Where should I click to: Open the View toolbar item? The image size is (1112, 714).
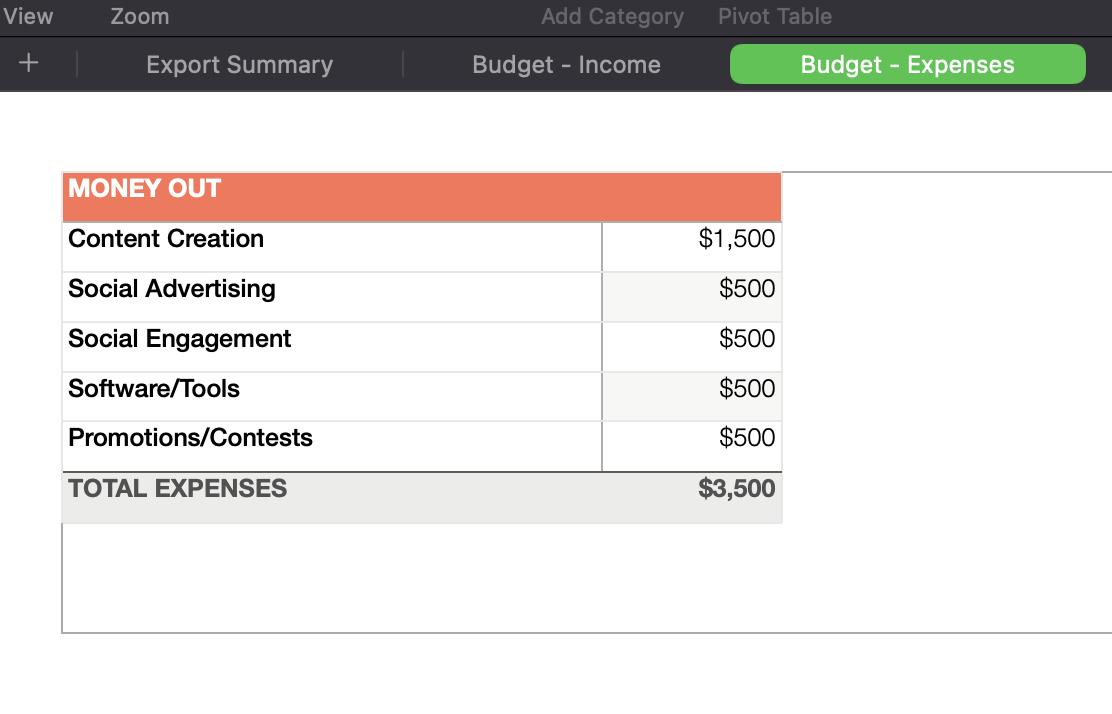(29, 16)
